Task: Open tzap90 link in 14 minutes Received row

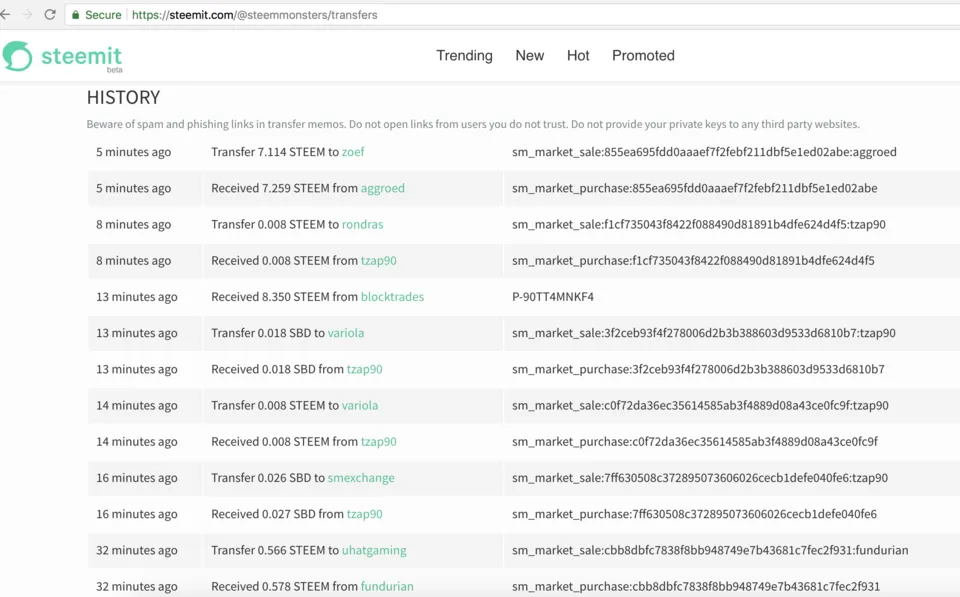Action: pos(378,441)
